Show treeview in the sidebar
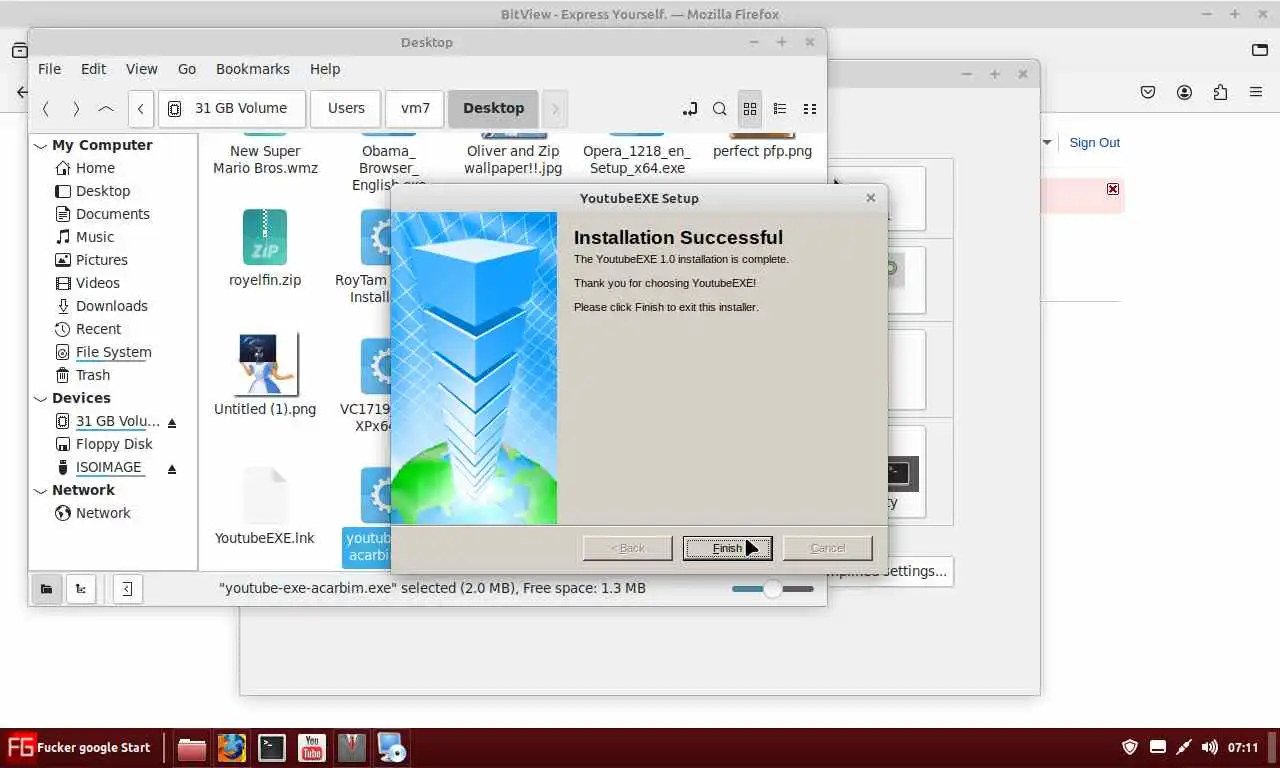Screen dimensions: 1280x768 click(81, 589)
